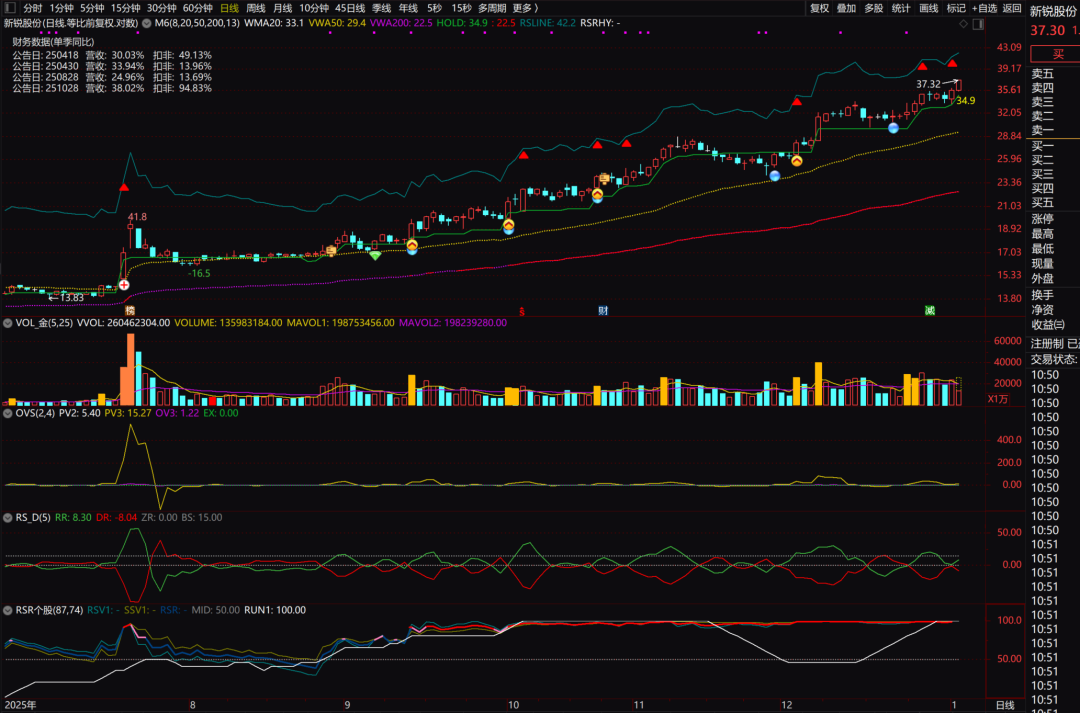This screenshot has width=1080, height=713.
Task: Switch to 月线 monthly chart
Action: [282, 8]
